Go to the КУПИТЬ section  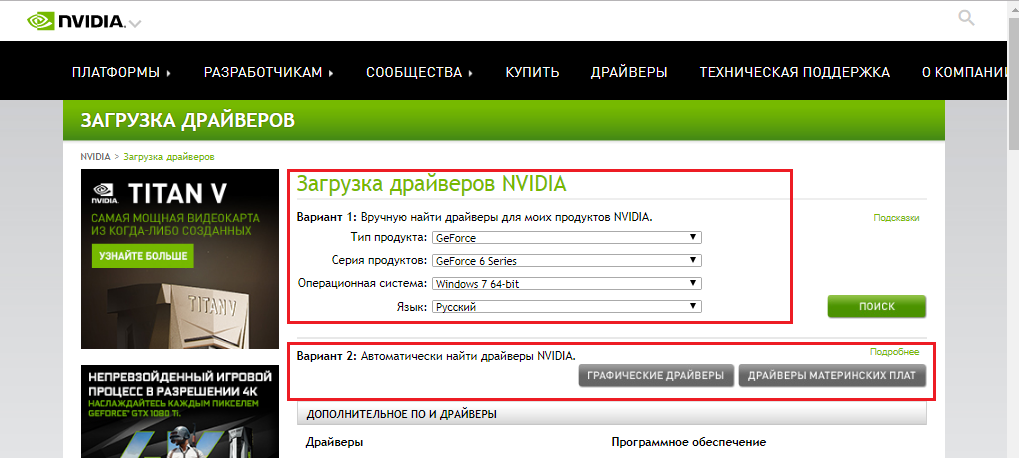click(532, 72)
